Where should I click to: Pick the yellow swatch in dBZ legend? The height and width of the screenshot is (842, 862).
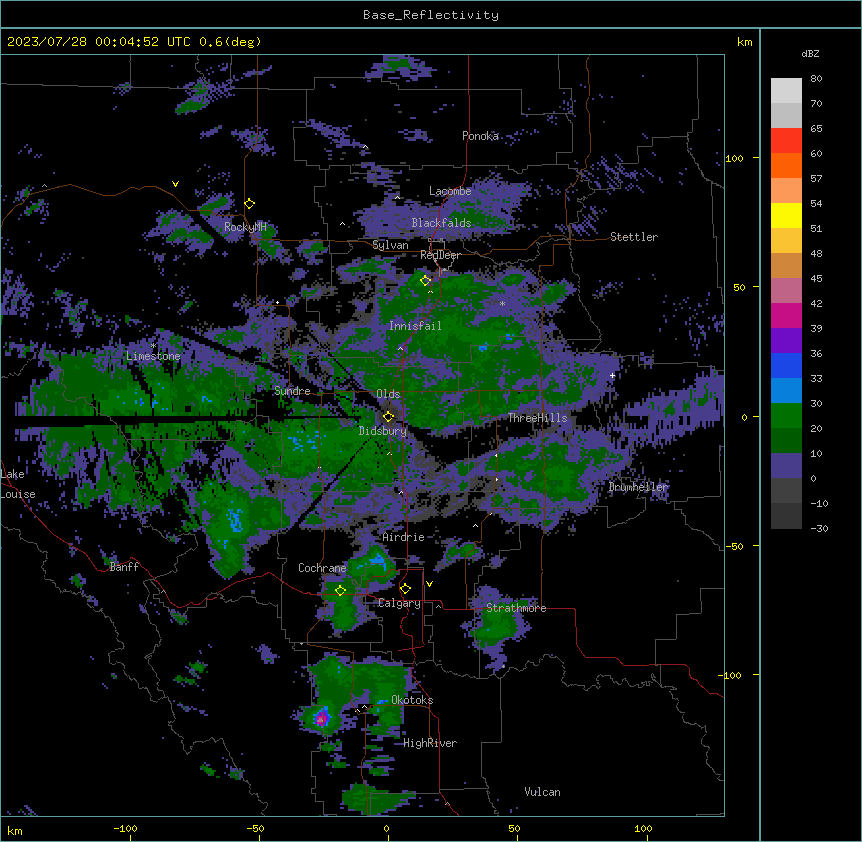click(786, 215)
